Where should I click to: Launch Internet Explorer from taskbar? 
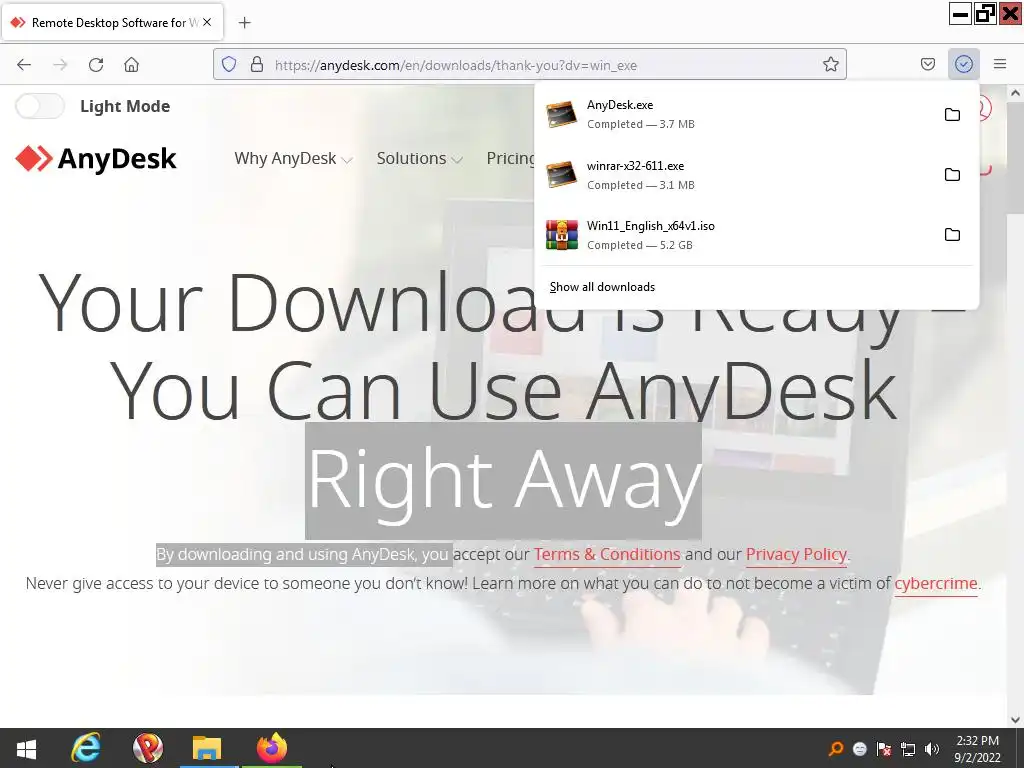coord(86,748)
